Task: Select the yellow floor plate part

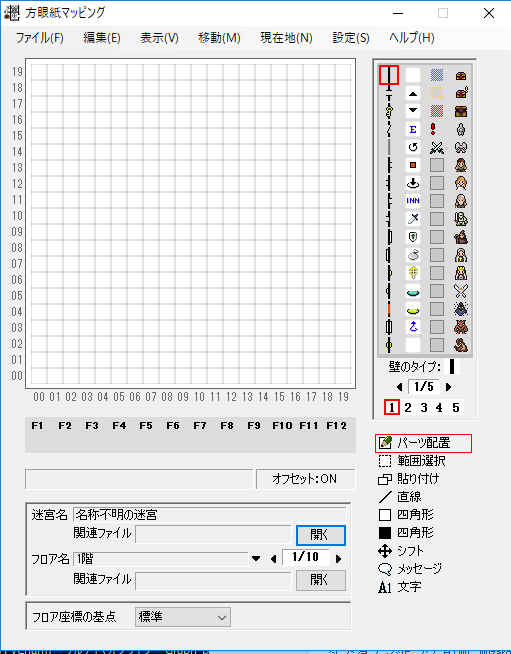Action: [413, 309]
